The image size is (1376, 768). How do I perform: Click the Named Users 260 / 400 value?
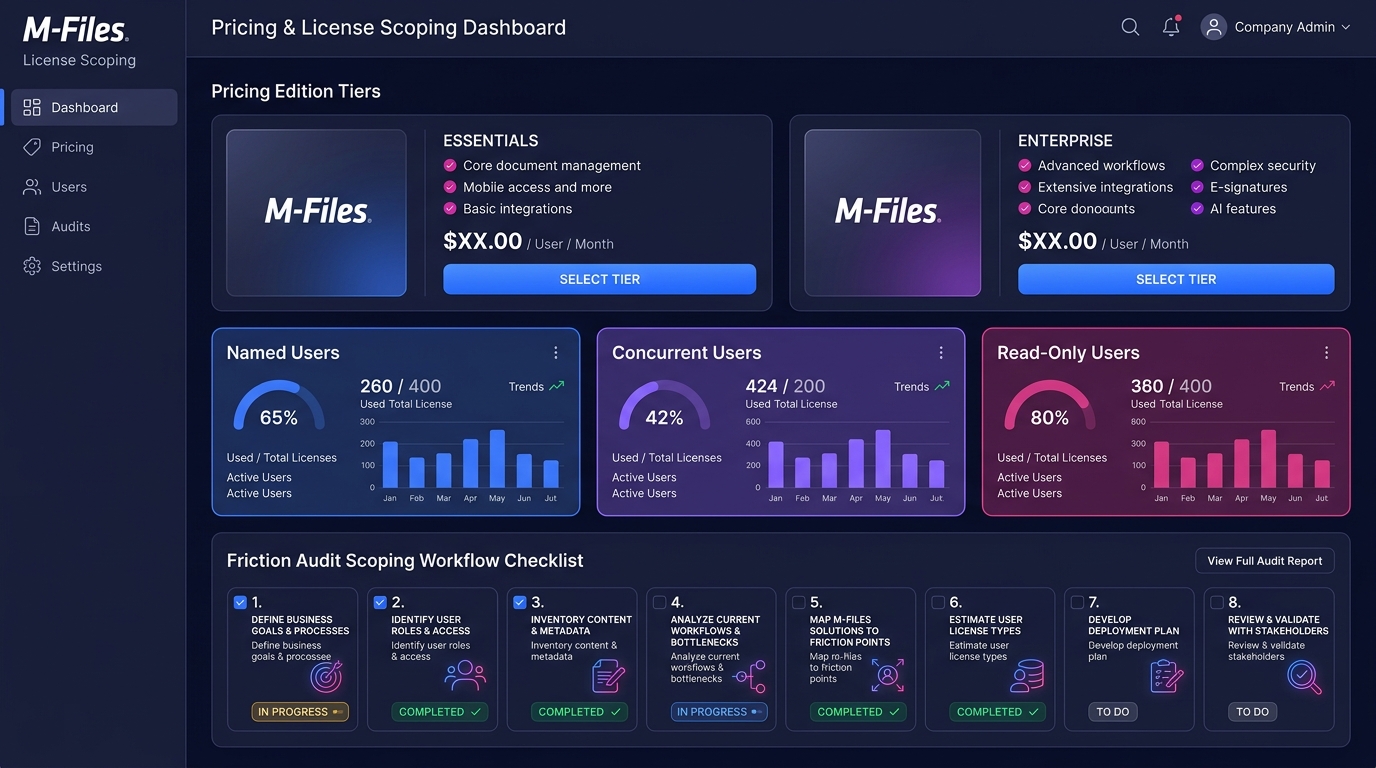[400, 386]
